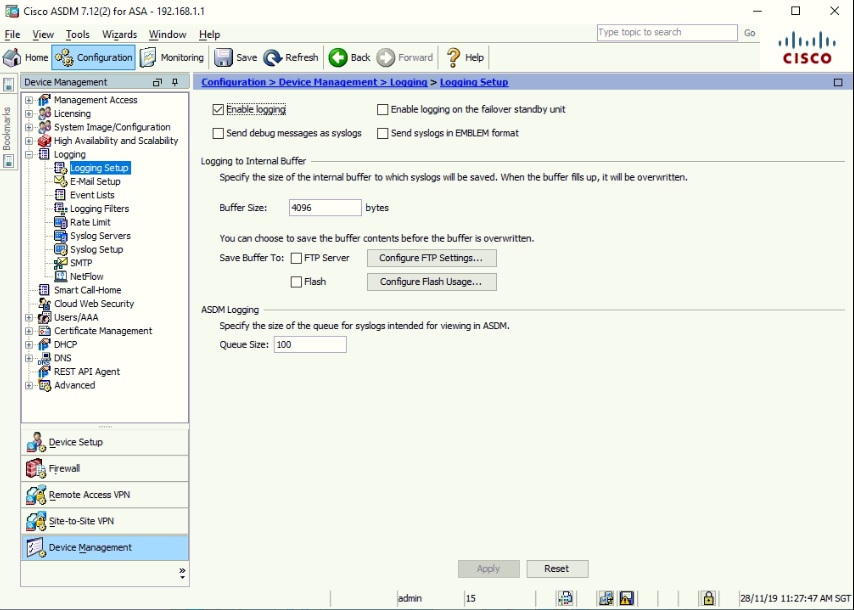Select the Event Lists icon
The image size is (854, 610).
tap(60, 195)
